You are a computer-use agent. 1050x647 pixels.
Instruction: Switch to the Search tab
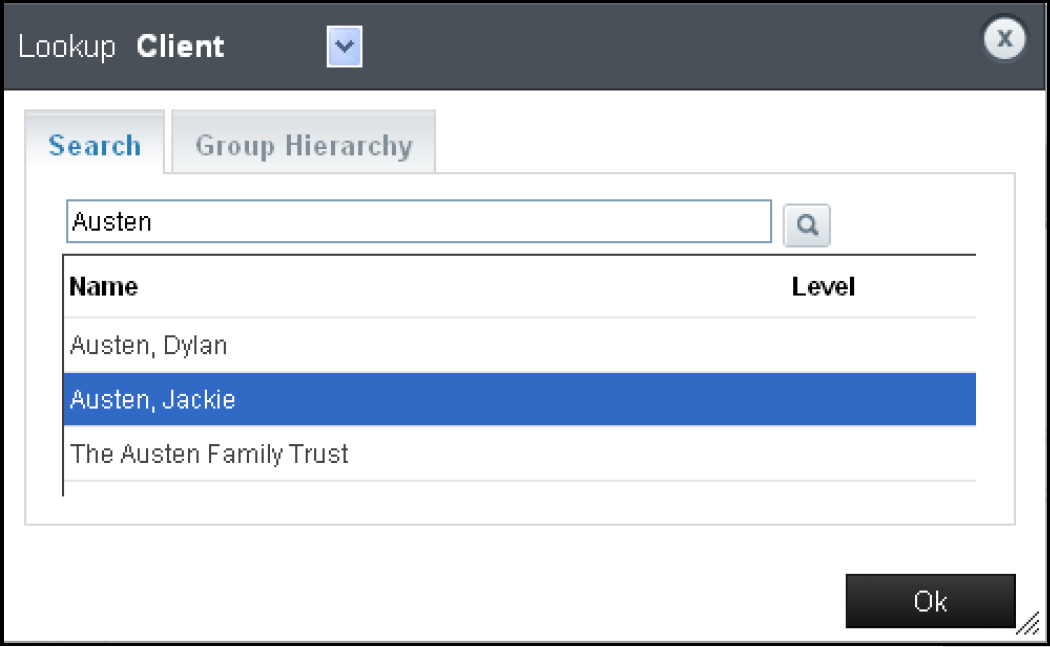pos(95,146)
